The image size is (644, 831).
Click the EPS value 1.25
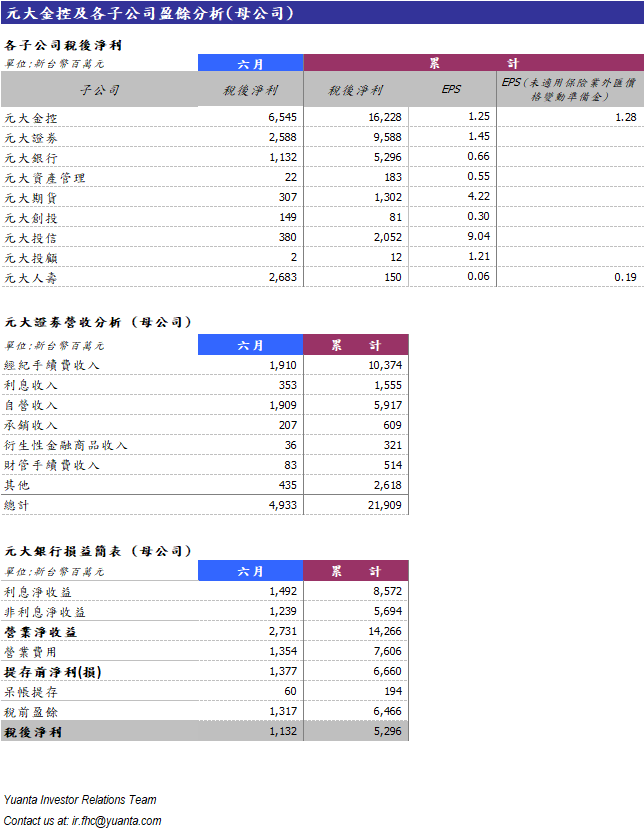click(479, 116)
